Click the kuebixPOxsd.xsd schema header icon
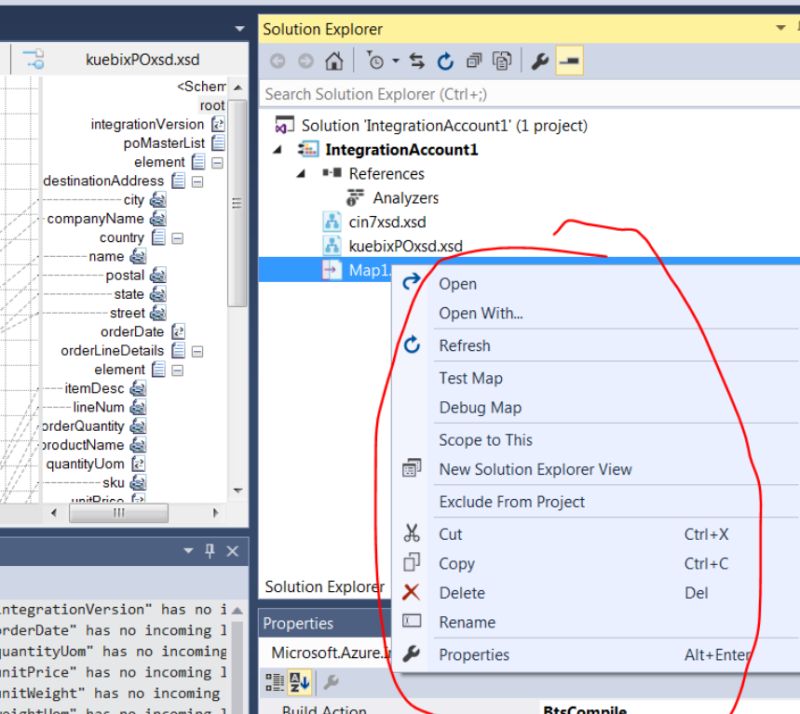This screenshot has height=714, width=800. (34, 59)
